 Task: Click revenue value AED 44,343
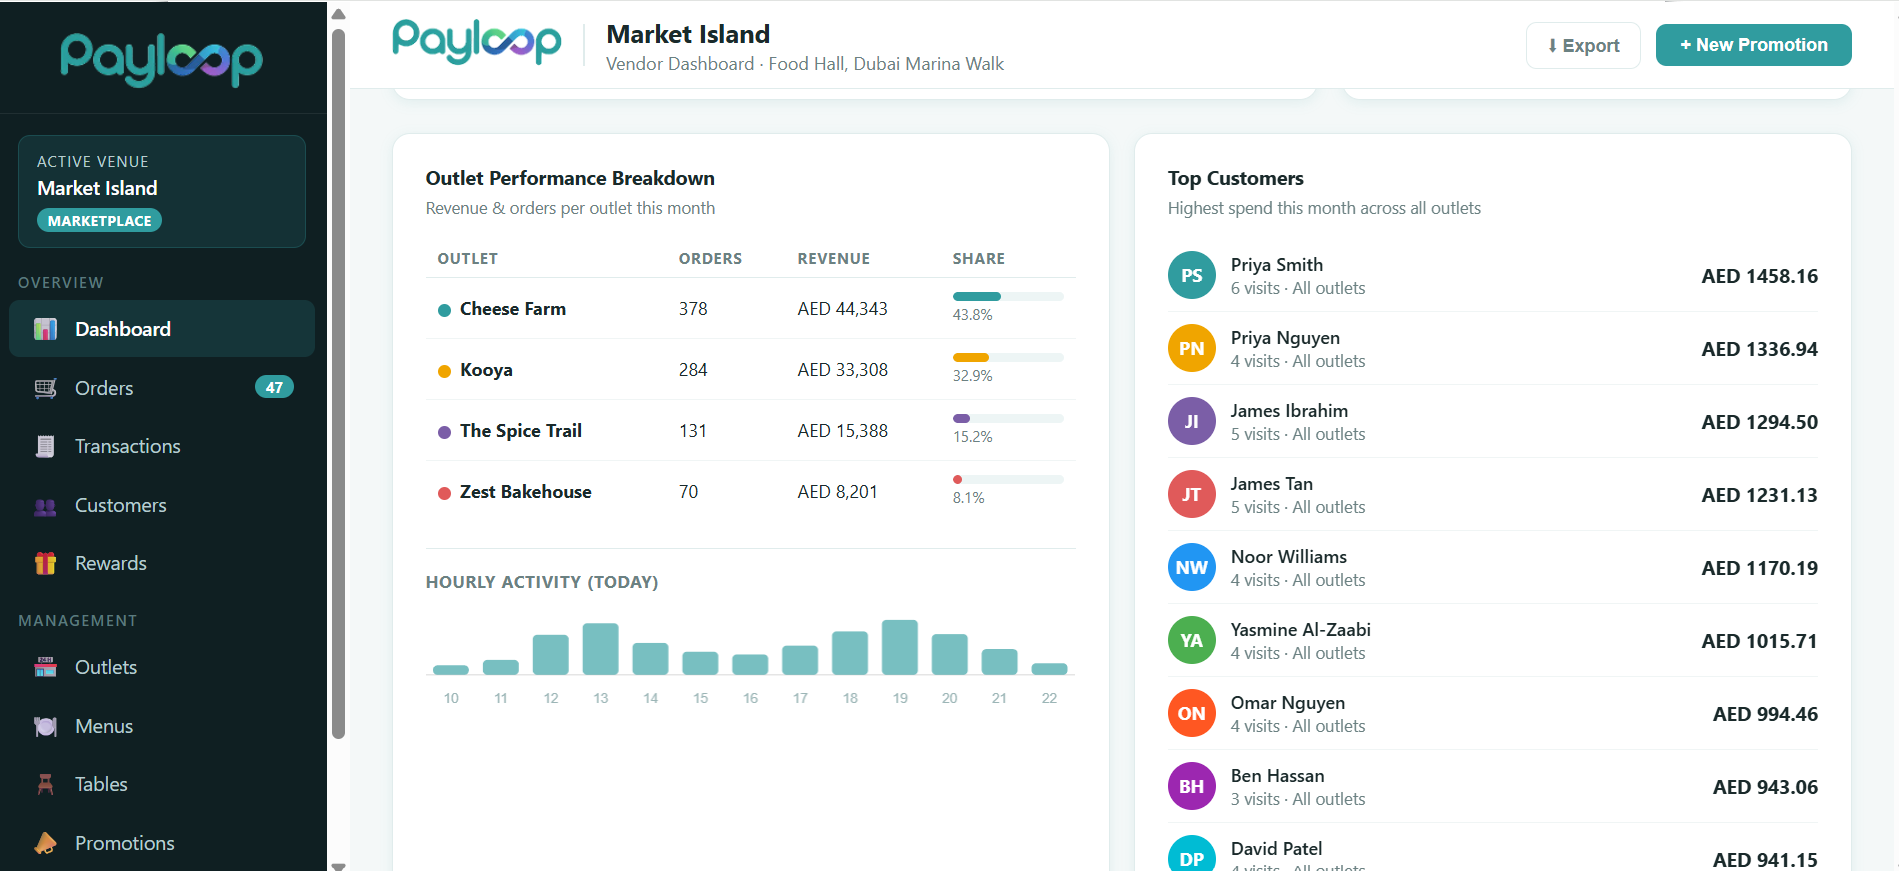[x=843, y=309]
